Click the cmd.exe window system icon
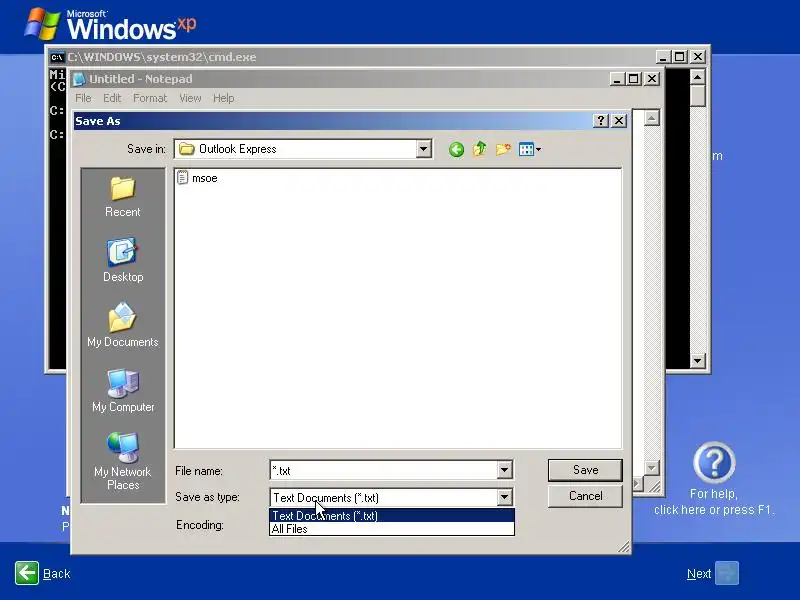This screenshot has height=600, width=800. [57, 57]
